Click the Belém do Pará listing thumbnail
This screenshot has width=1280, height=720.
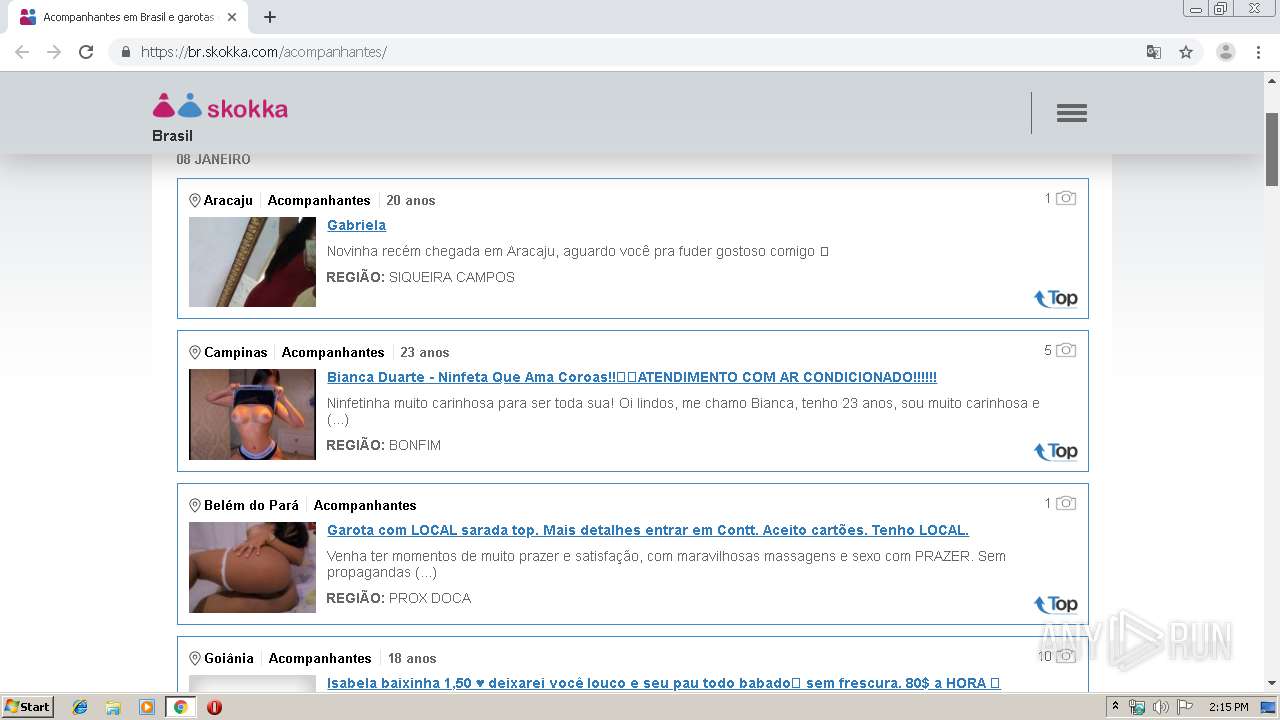(252, 567)
